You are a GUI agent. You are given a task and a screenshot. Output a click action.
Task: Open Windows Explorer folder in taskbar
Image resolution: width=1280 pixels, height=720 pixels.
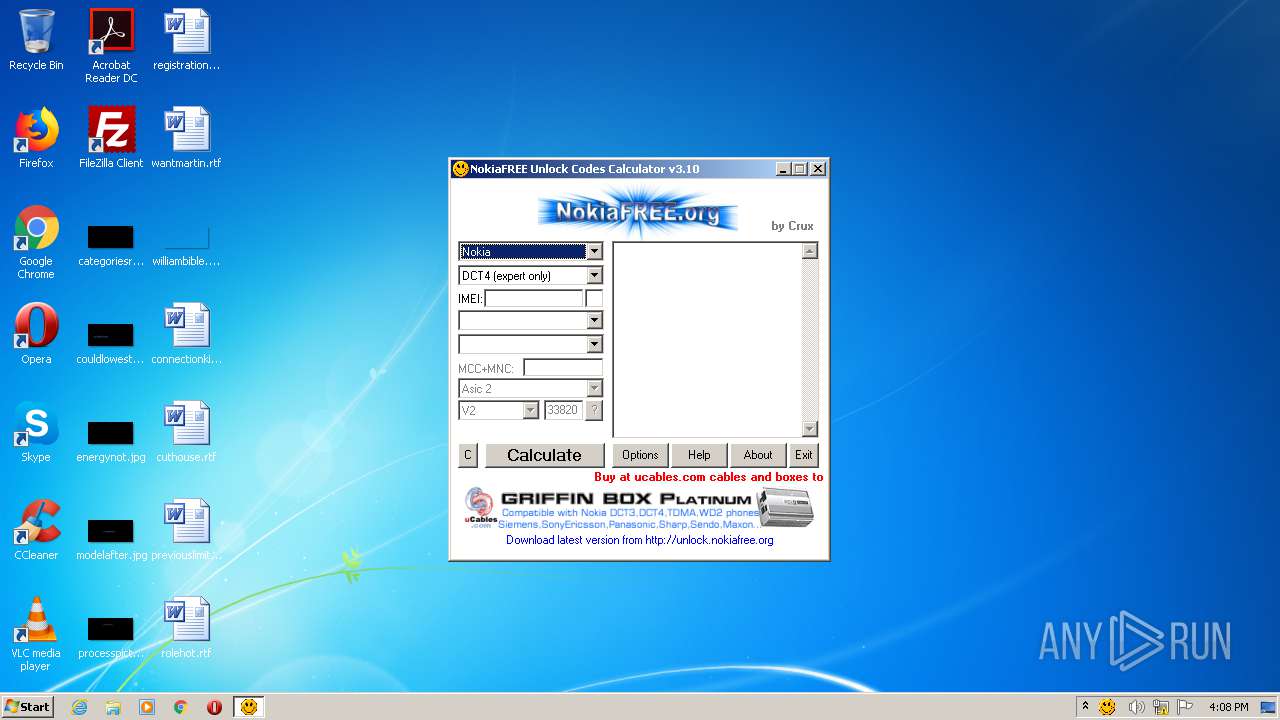click(113, 707)
